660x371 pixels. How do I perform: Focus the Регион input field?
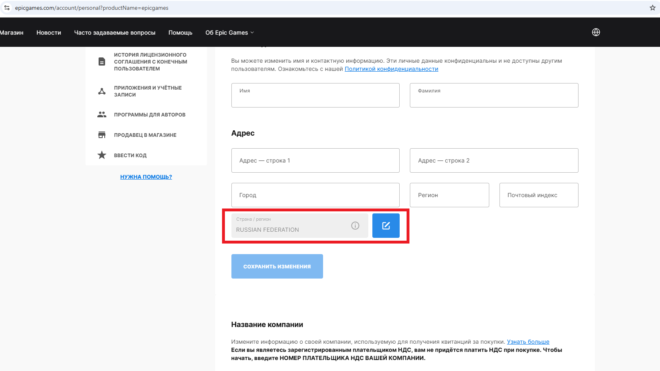(450, 195)
